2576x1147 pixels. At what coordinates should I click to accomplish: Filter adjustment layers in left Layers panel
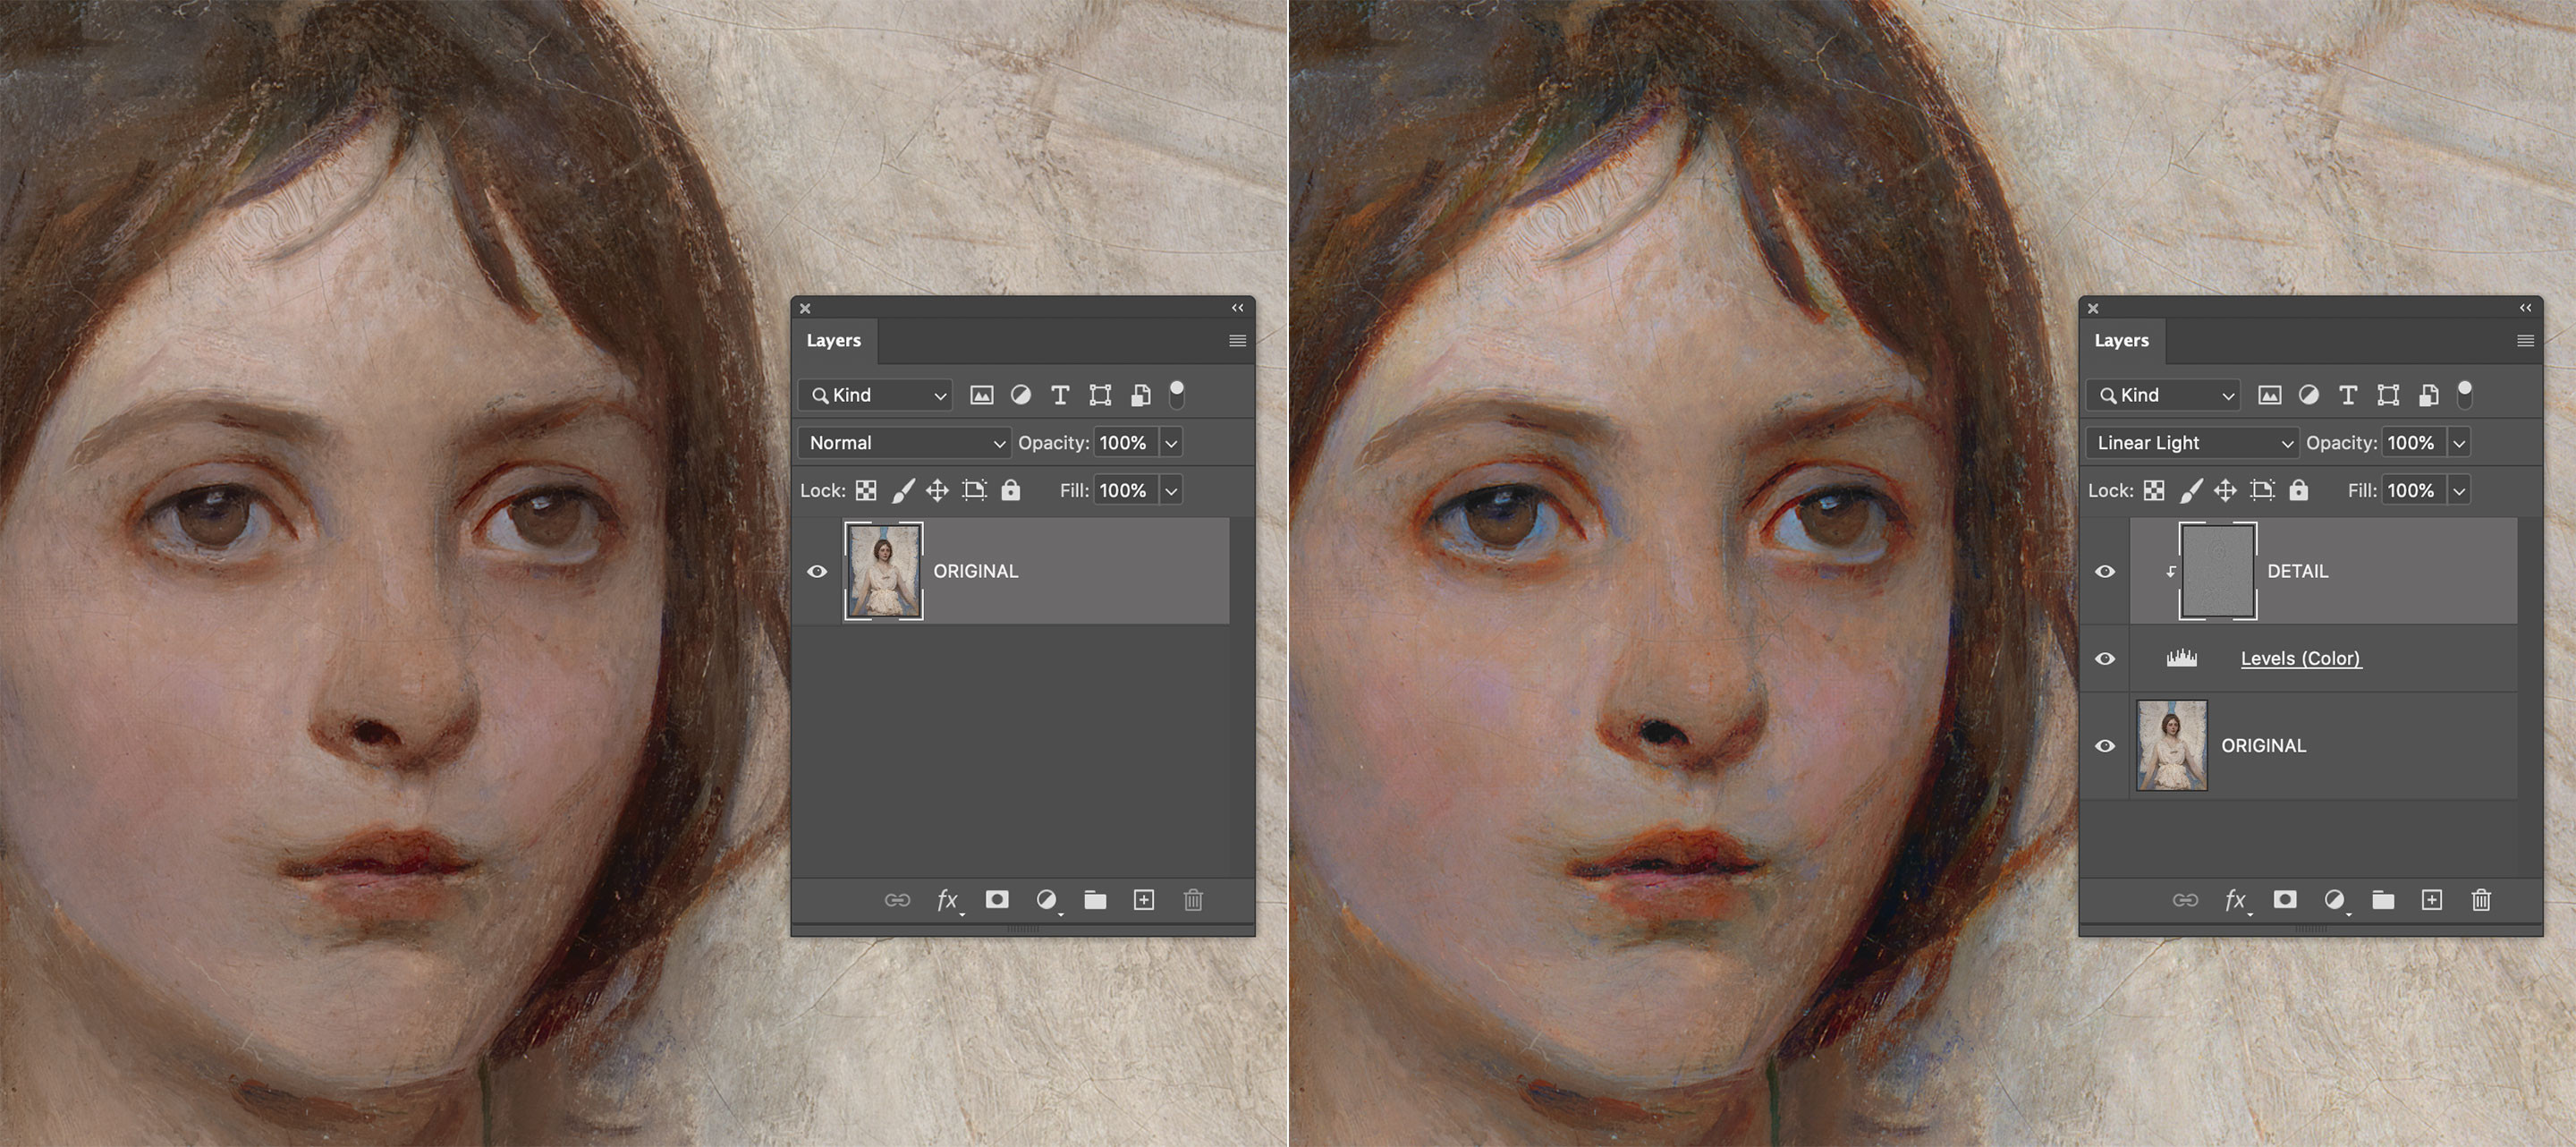point(1020,395)
